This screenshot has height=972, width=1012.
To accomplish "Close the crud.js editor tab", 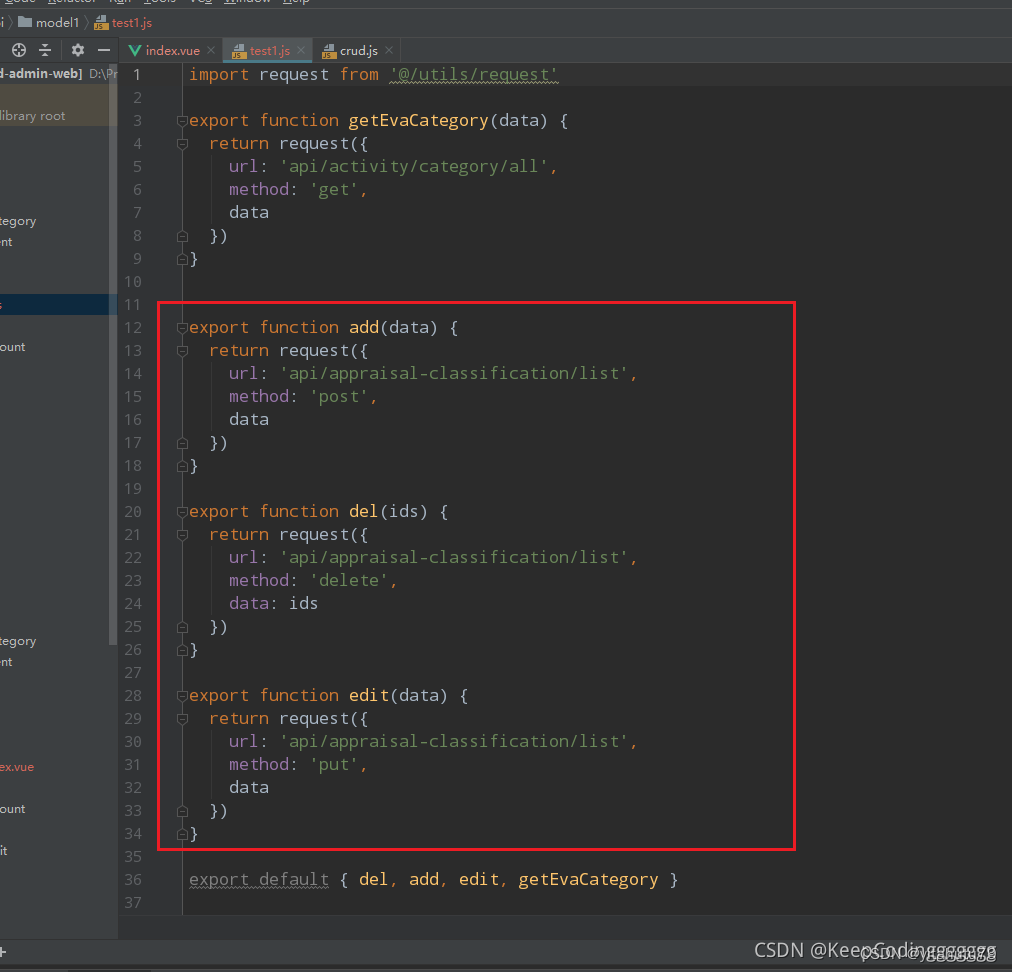I will pyautogui.click(x=389, y=50).
